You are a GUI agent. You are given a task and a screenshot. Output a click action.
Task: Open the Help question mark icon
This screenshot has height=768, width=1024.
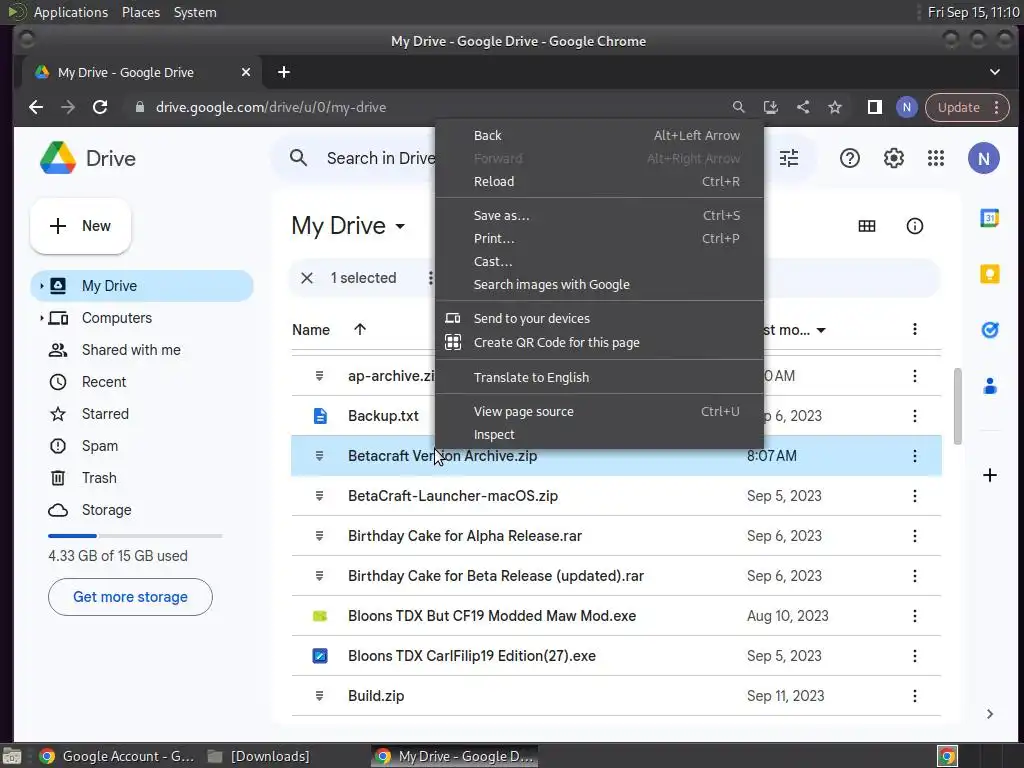coord(850,158)
